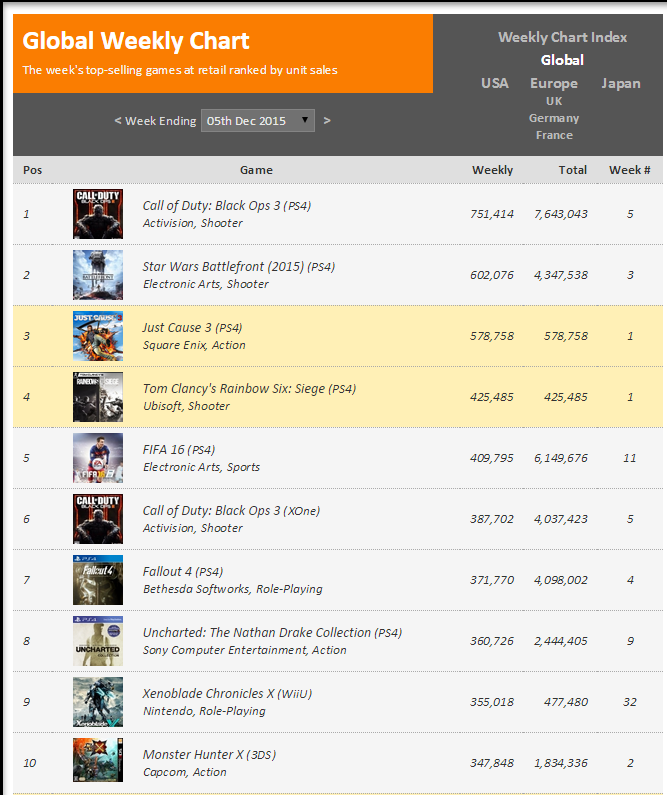Select the Europe chart link
The height and width of the screenshot is (795, 667).
[x=554, y=84]
